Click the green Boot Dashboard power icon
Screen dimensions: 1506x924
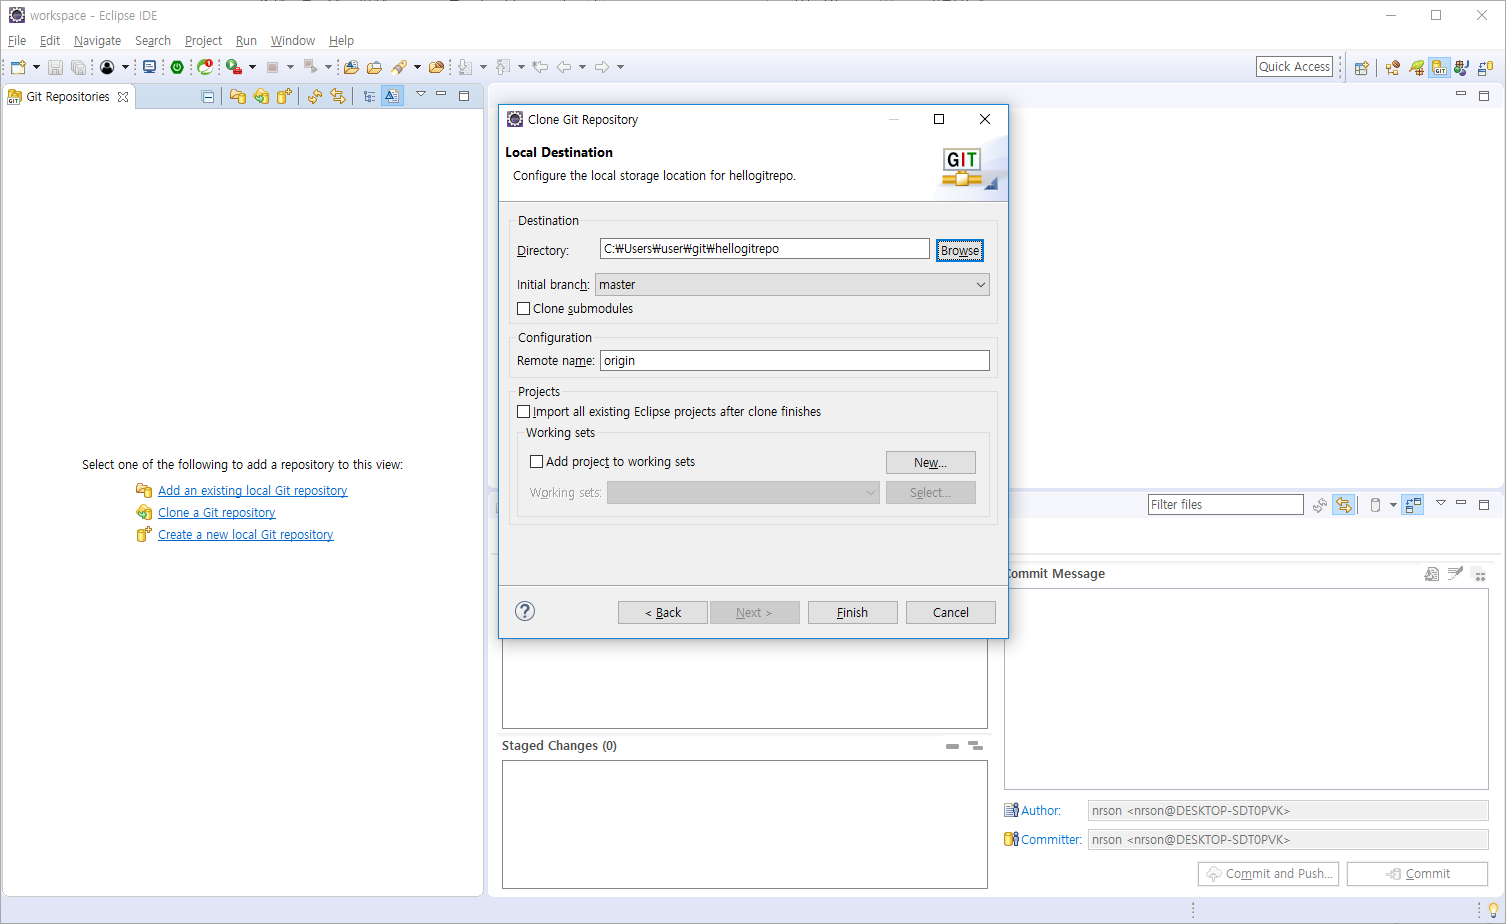point(177,67)
